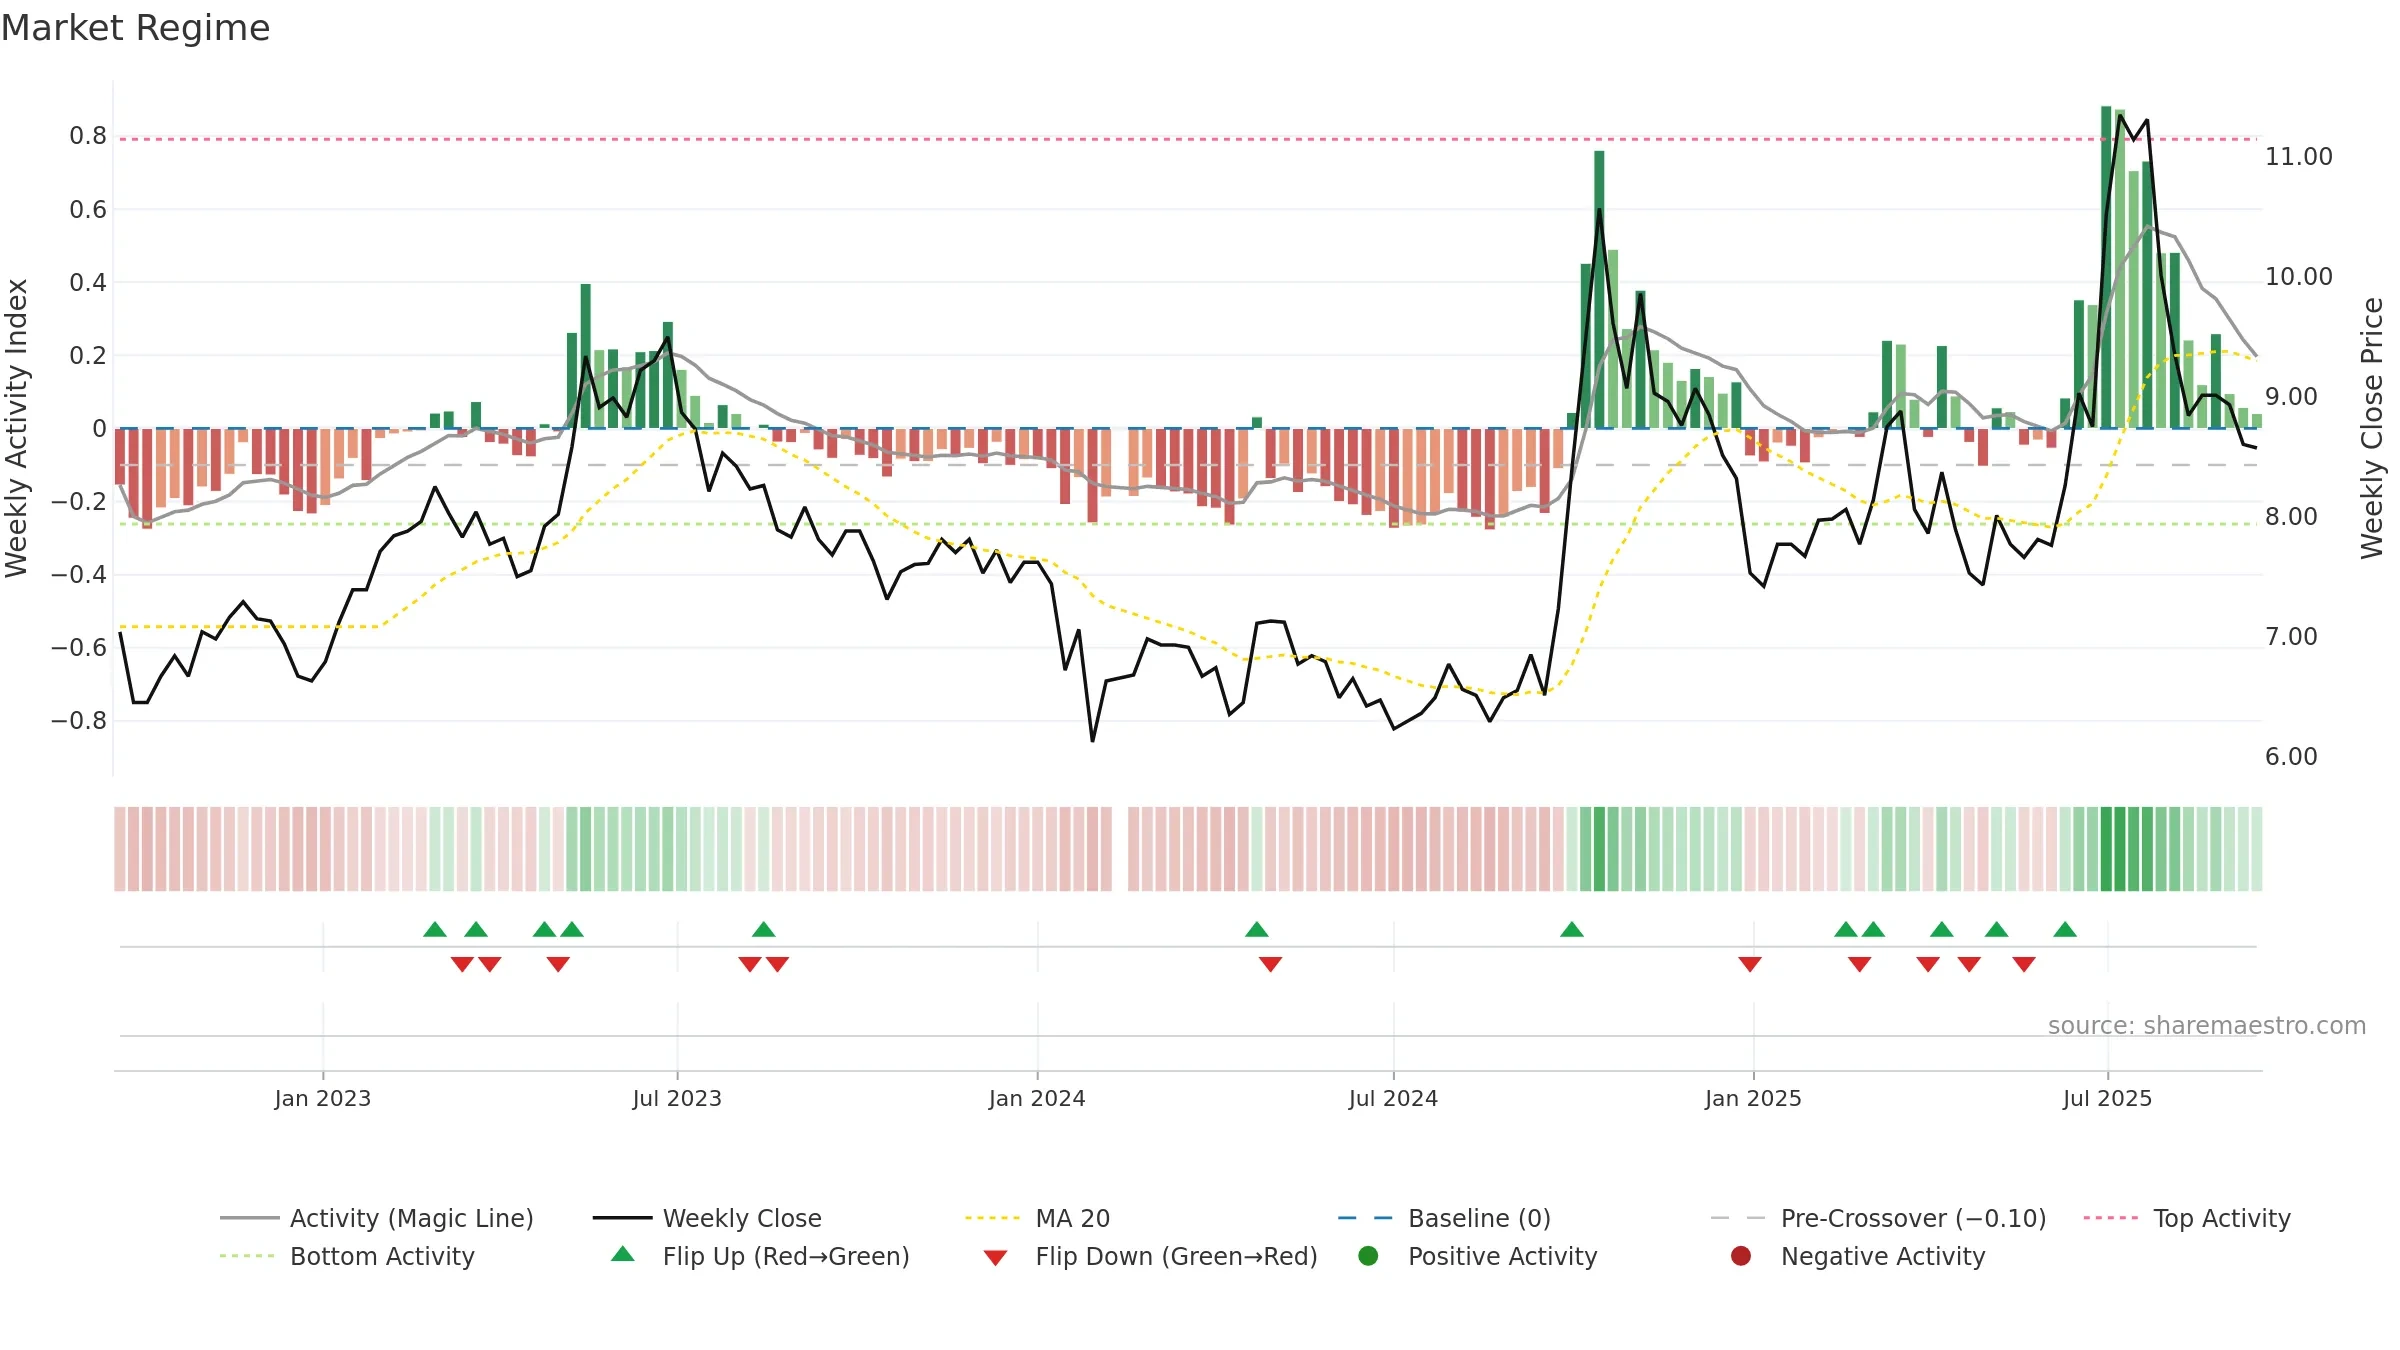Toggle the Baseline (0) legend entry

click(1444, 1218)
